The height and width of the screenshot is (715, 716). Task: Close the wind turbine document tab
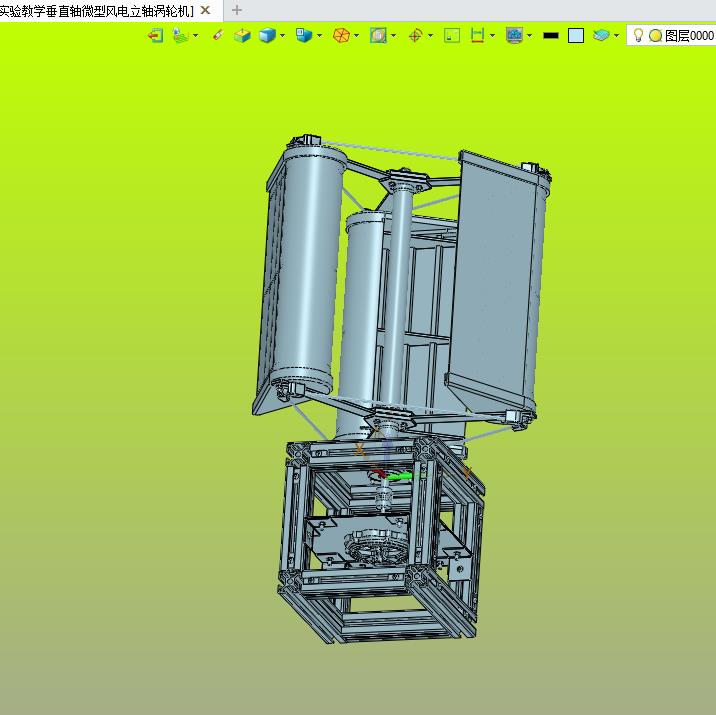[205, 10]
